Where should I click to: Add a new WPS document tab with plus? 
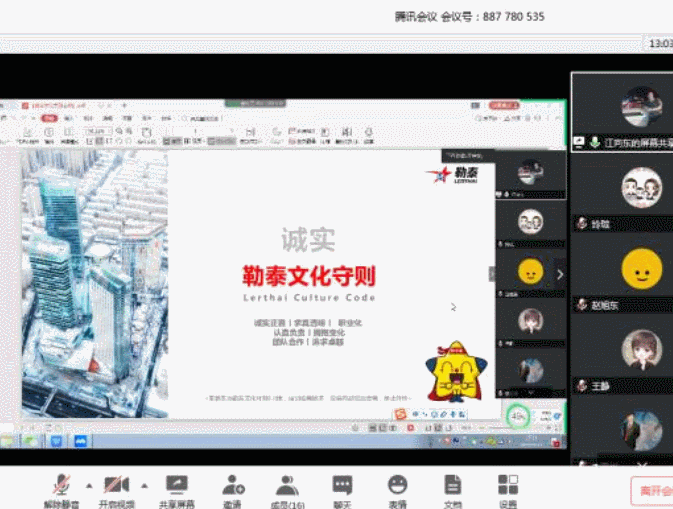pos(124,105)
